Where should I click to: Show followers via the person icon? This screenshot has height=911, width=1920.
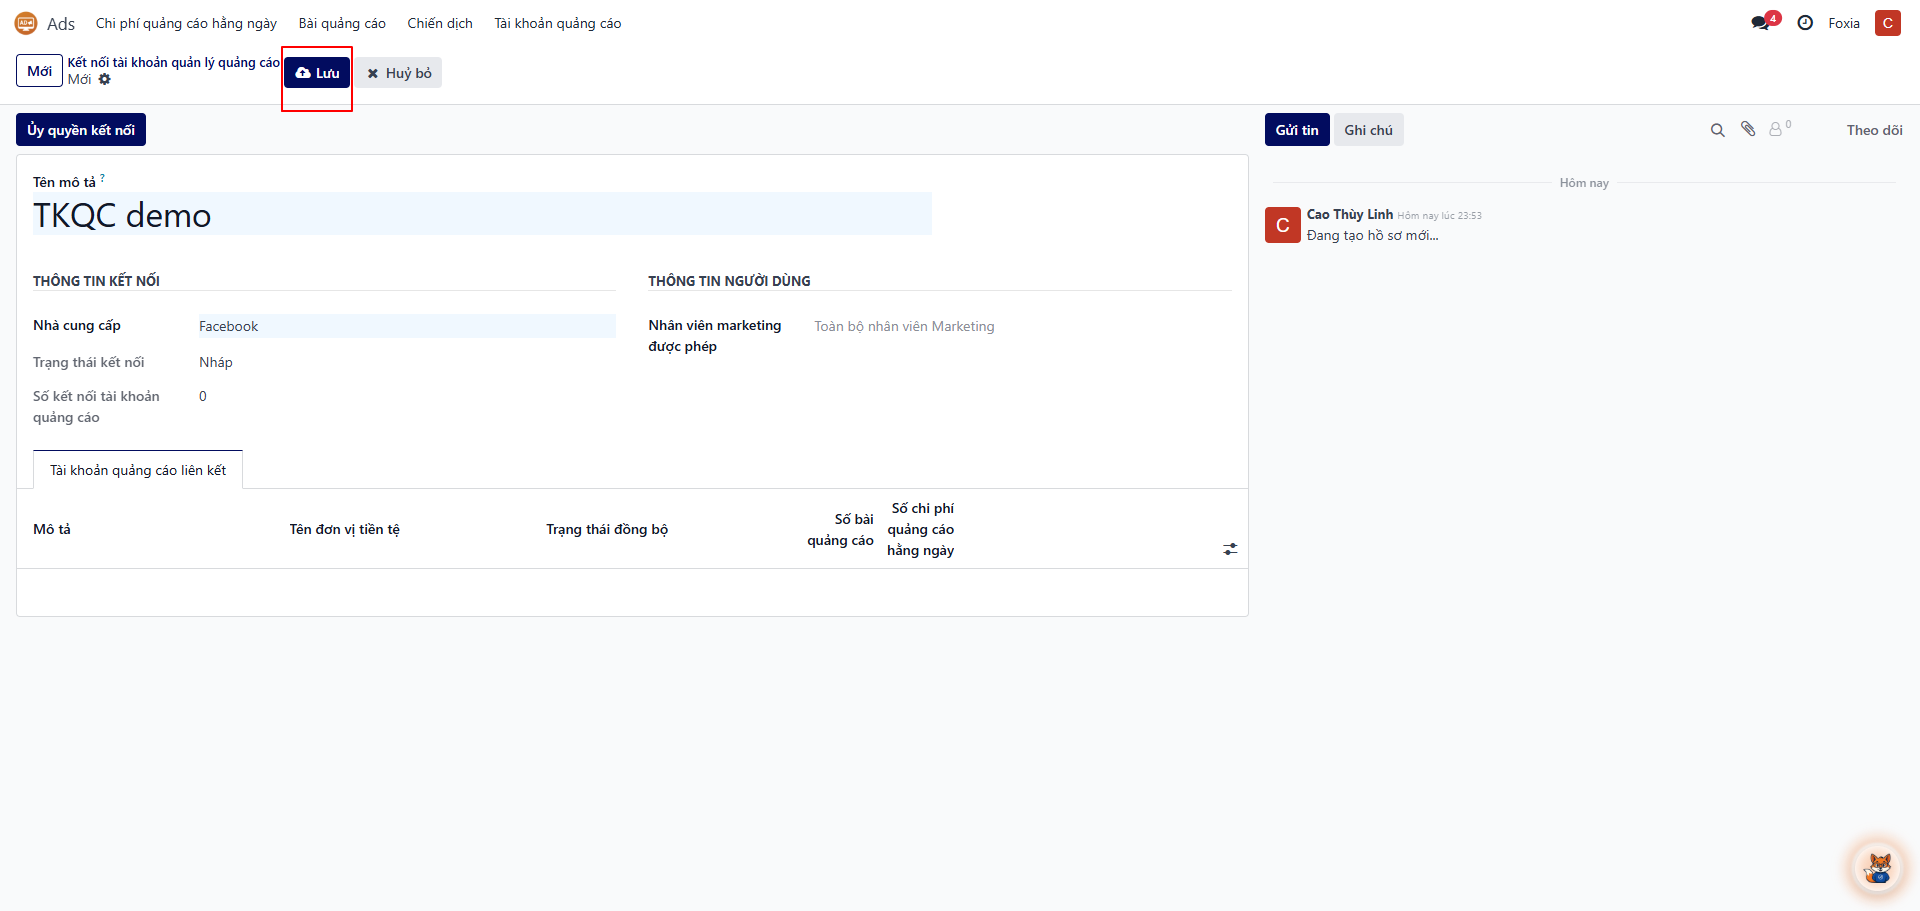click(1776, 130)
